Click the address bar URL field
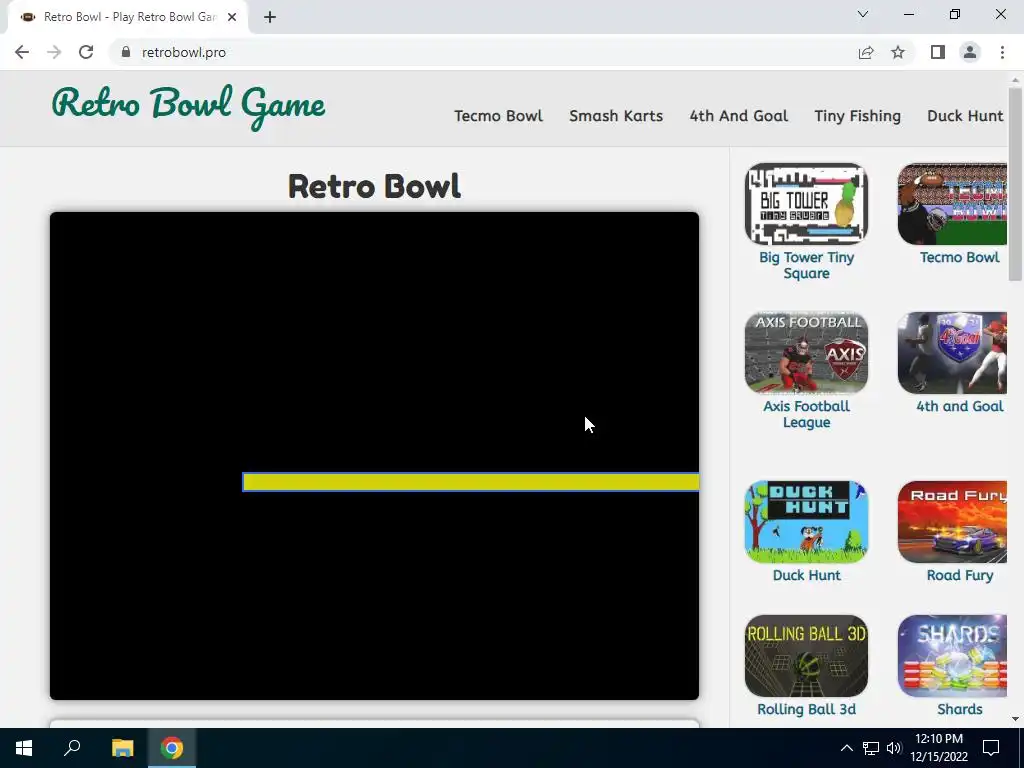 click(x=483, y=52)
